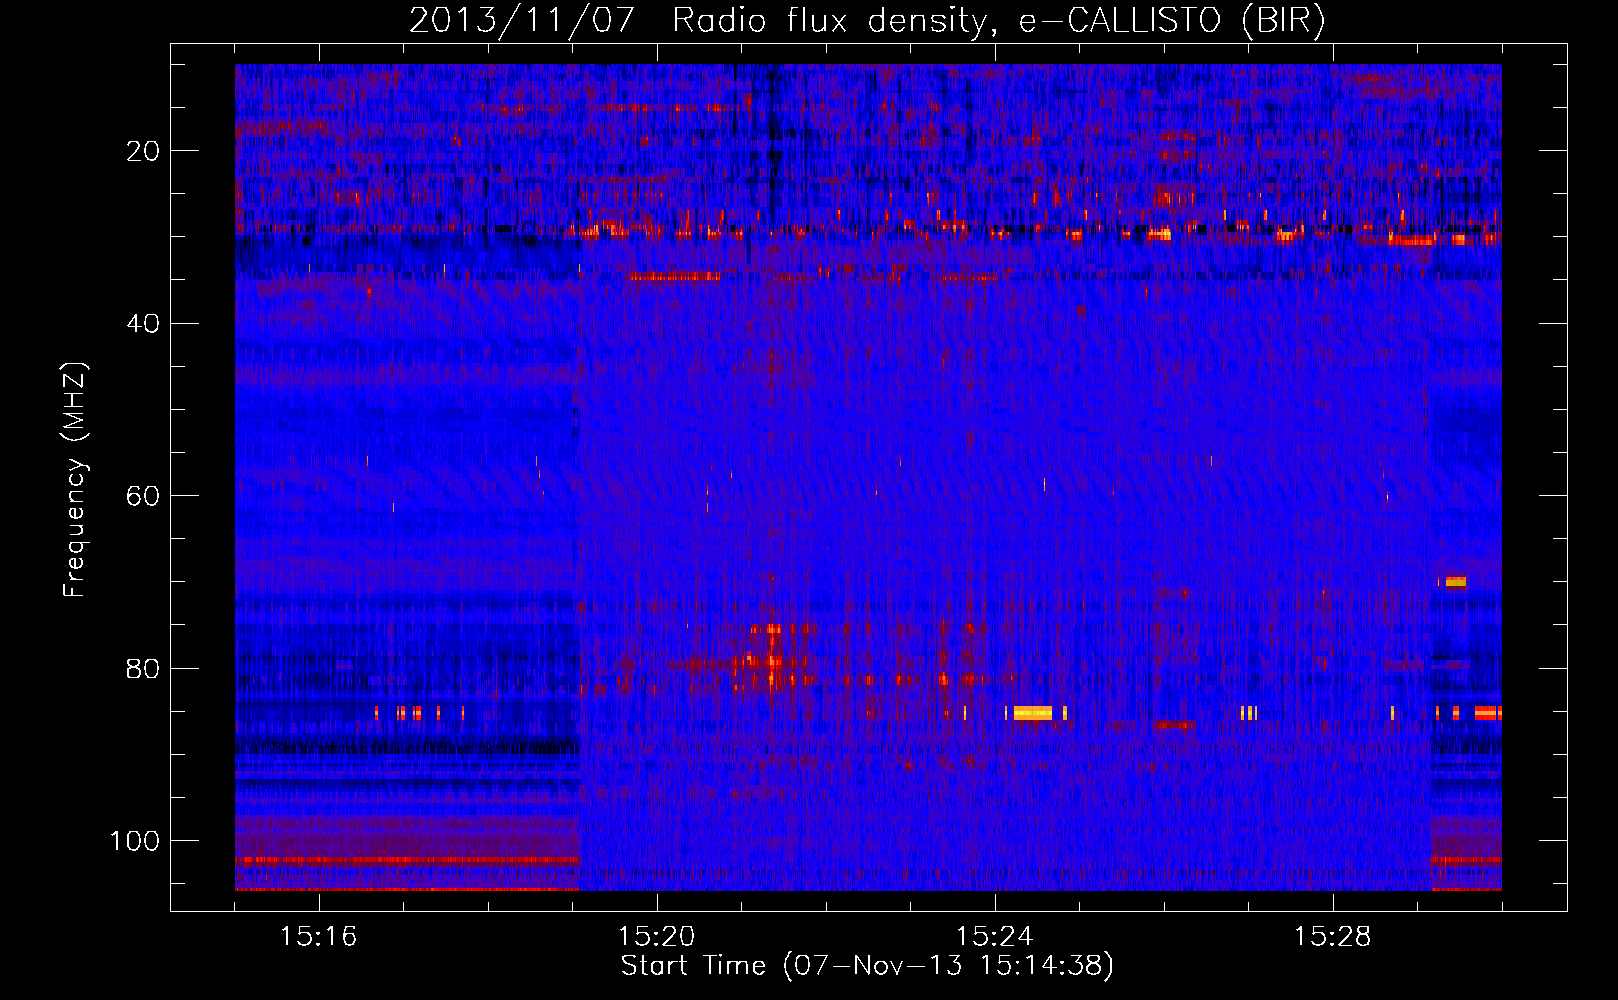Click the 'Frequency (MHZ)' y-axis label
This screenshot has height=1000, width=1618.
click(75, 480)
